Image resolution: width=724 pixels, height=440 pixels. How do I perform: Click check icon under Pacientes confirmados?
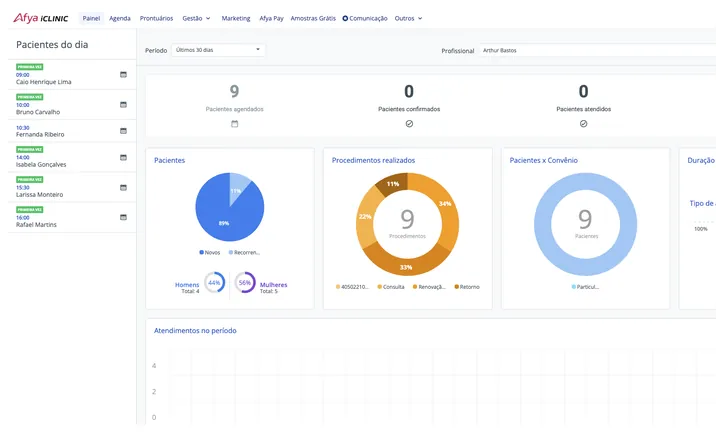[x=409, y=124]
